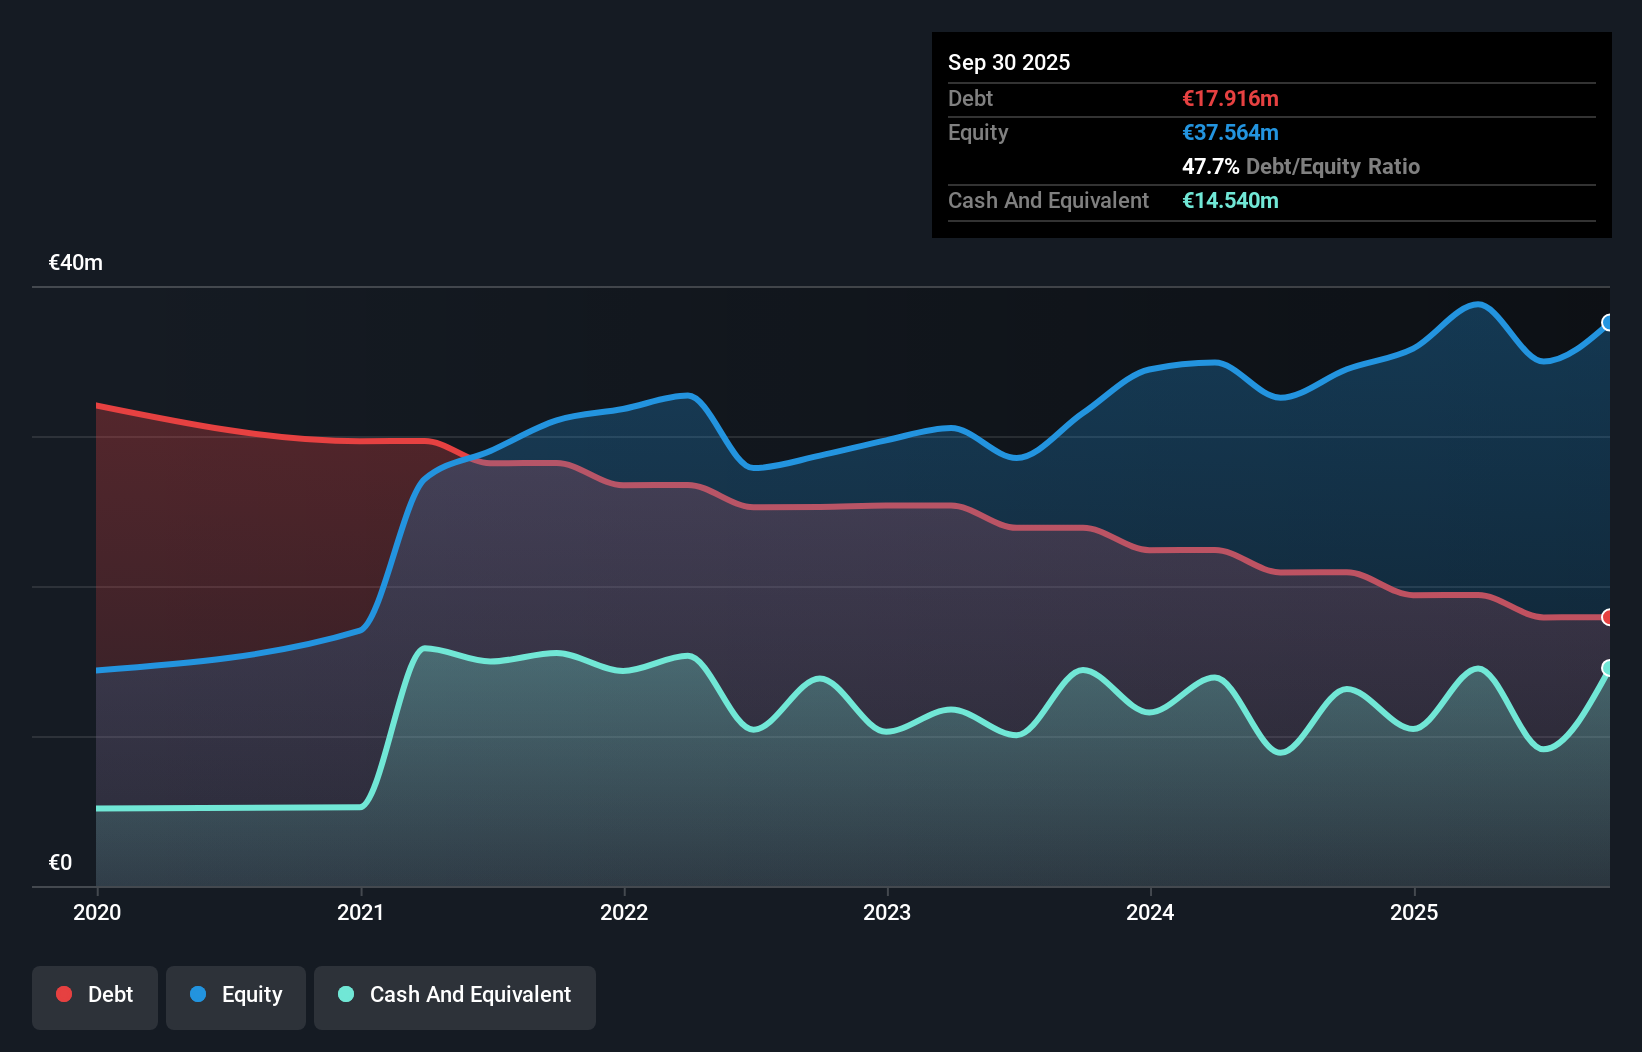Toggle the Cash And Equivalent series visibility
Image resolution: width=1642 pixels, height=1052 pixels.
tap(455, 994)
